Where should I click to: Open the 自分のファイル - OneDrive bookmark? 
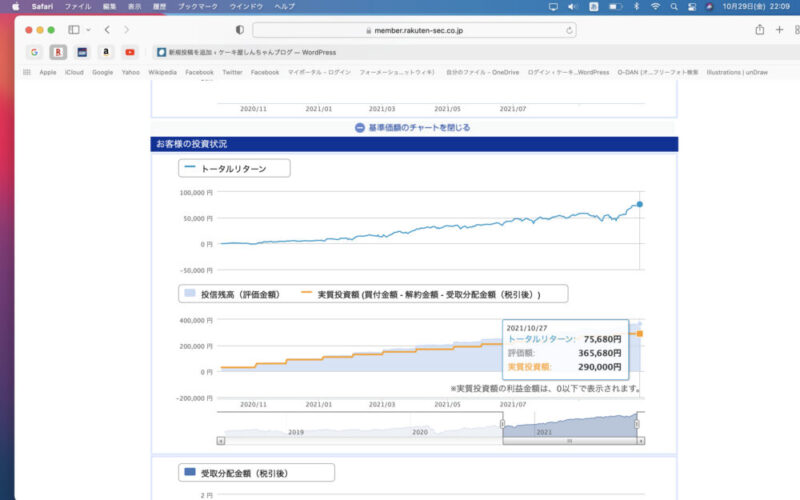coord(482,72)
